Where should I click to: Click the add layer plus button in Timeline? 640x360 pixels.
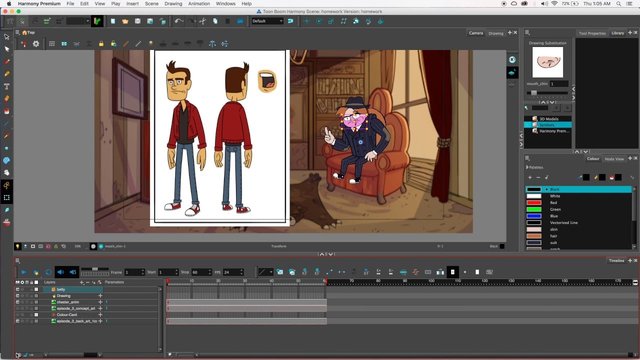(82, 282)
